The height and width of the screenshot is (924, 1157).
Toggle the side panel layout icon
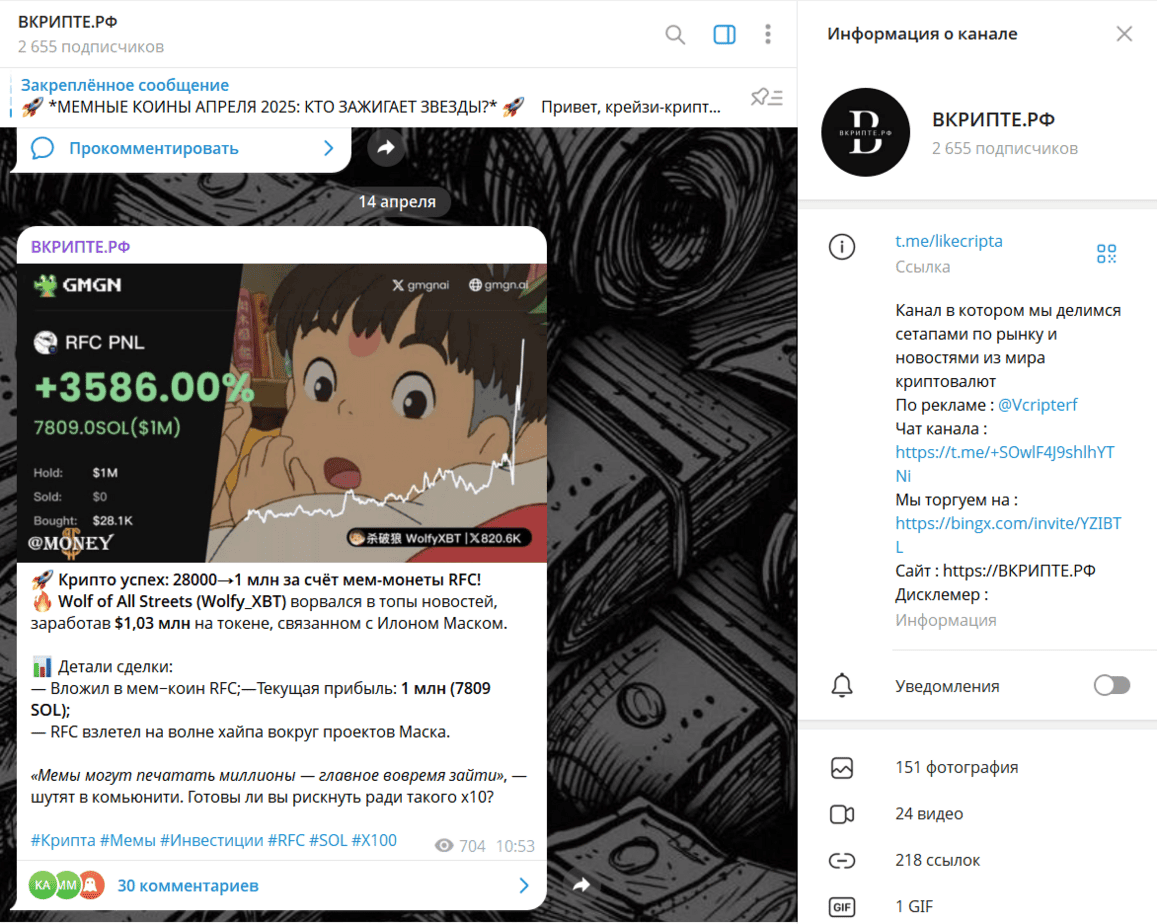pos(724,35)
